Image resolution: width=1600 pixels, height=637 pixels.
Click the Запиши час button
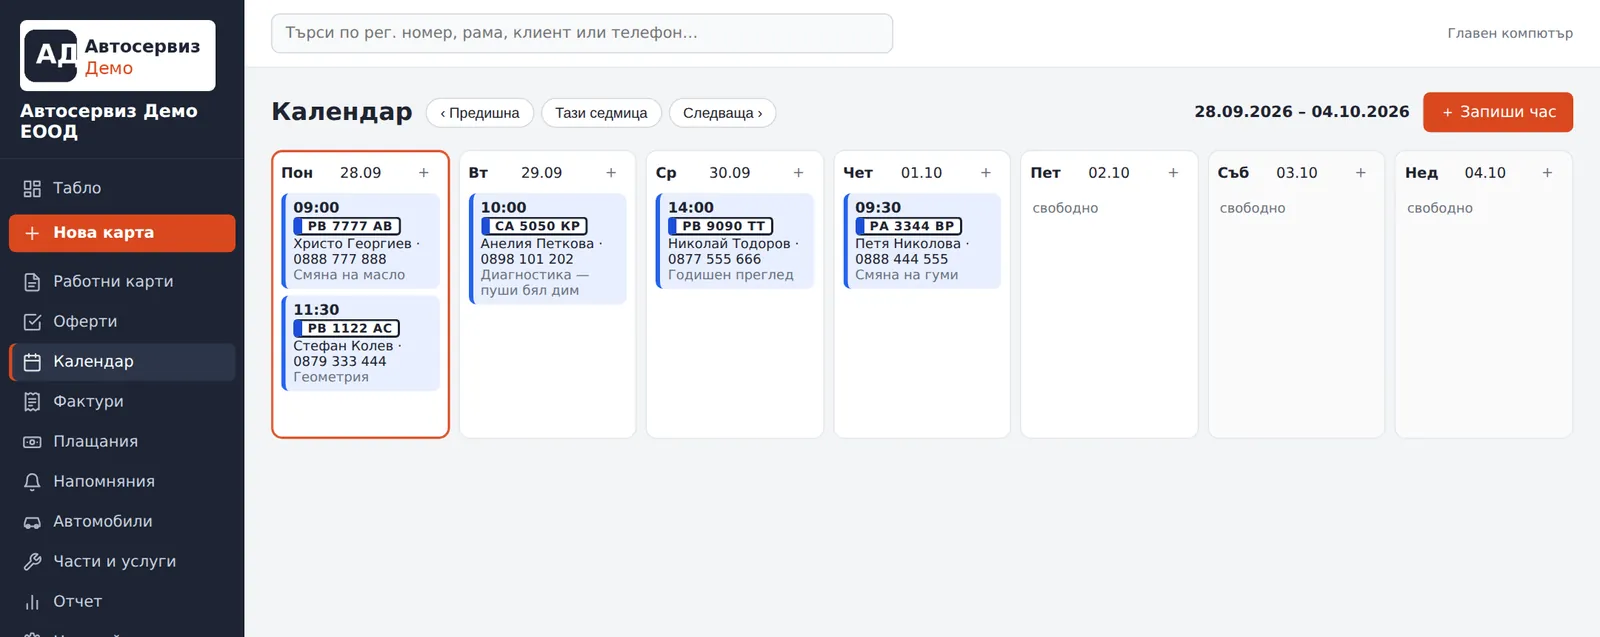(x=1498, y=112)
